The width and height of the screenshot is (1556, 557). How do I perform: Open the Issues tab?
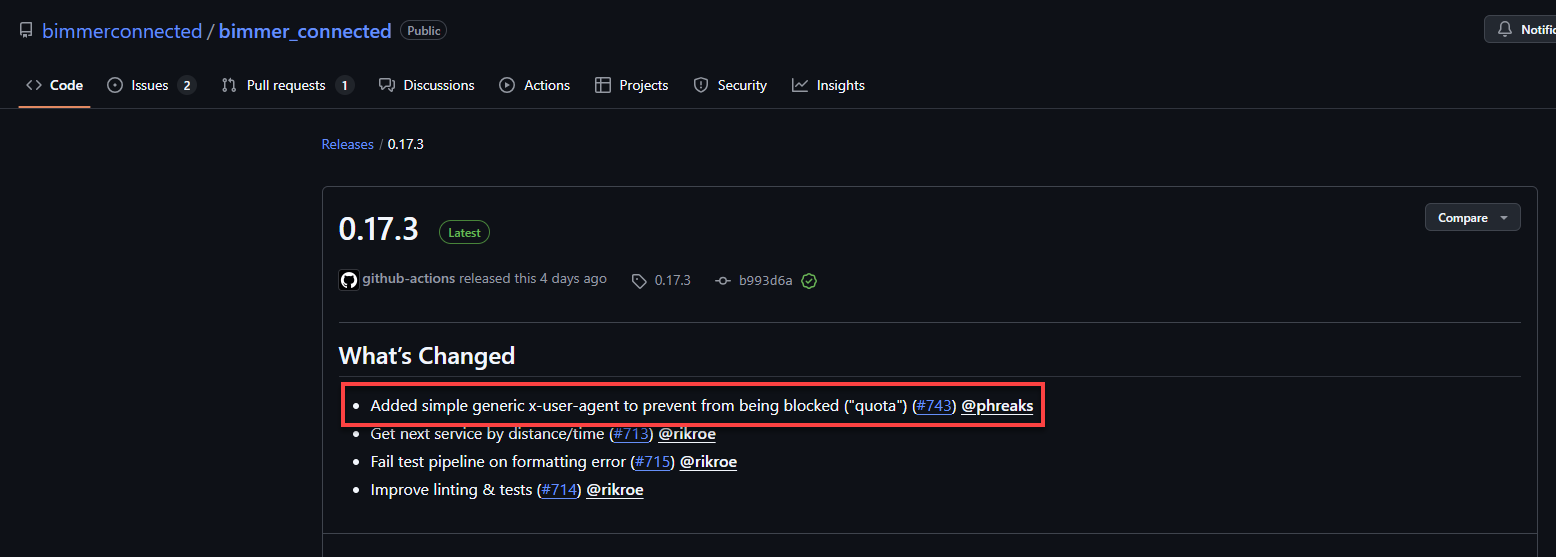pyautogui.click(x=151, y=85)
